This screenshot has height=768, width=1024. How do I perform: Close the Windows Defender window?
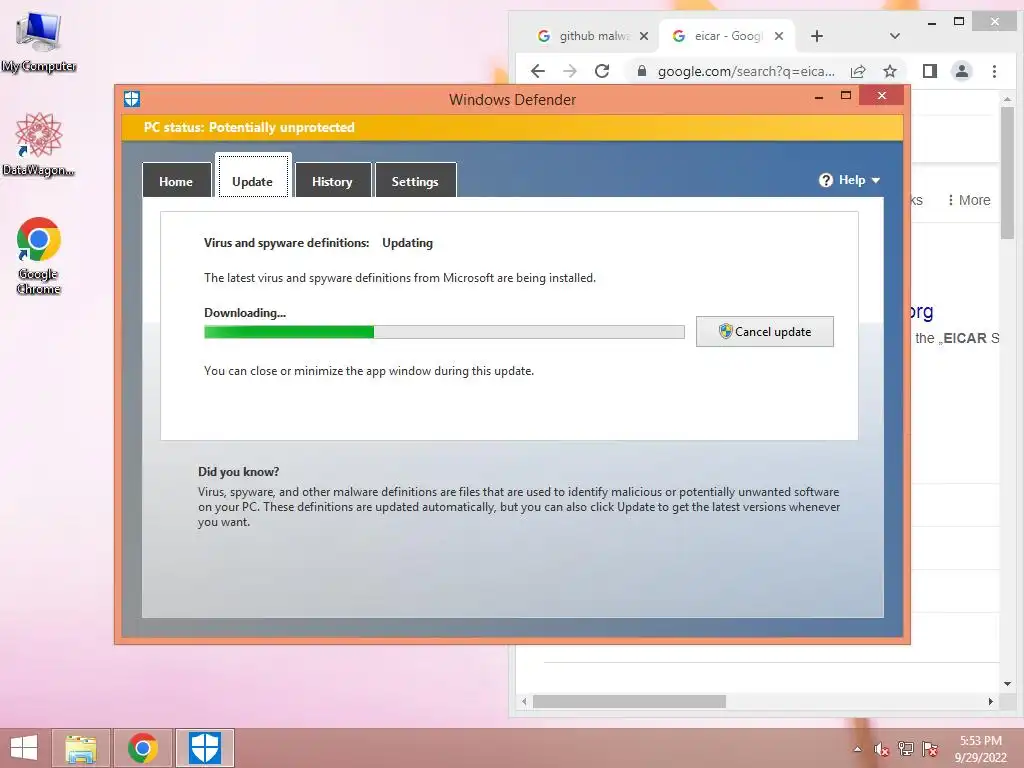click(x=882, y=96)
